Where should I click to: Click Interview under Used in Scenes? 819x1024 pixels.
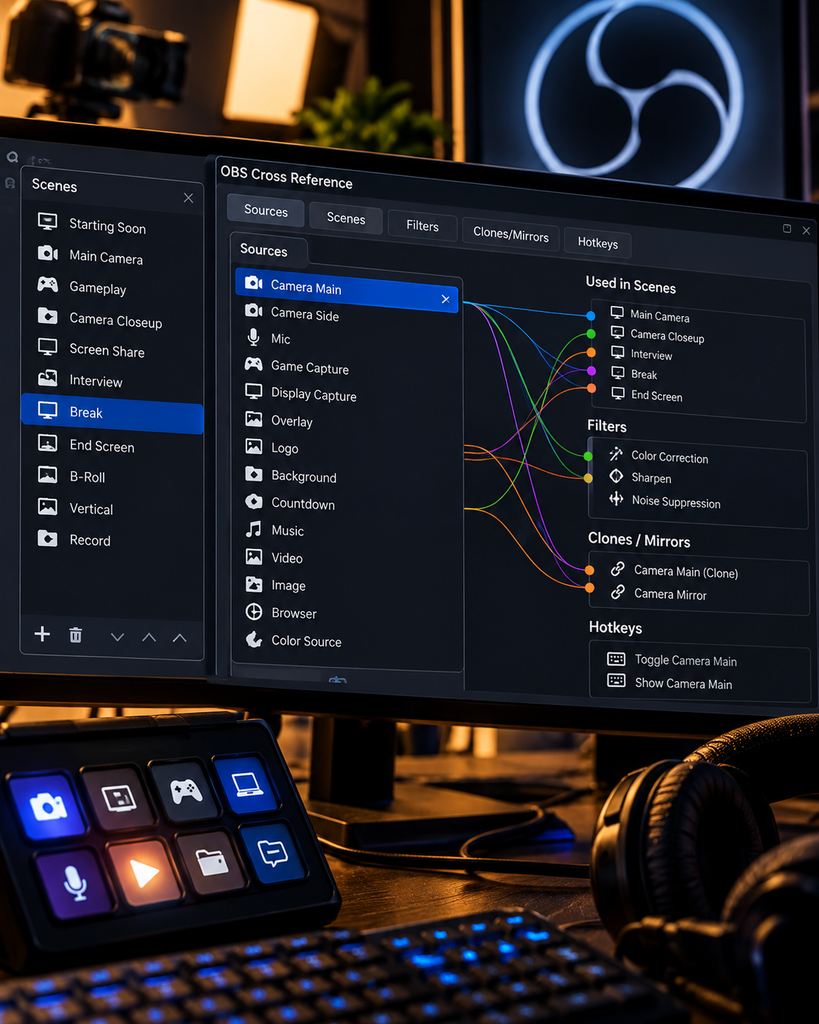[651, 355]
